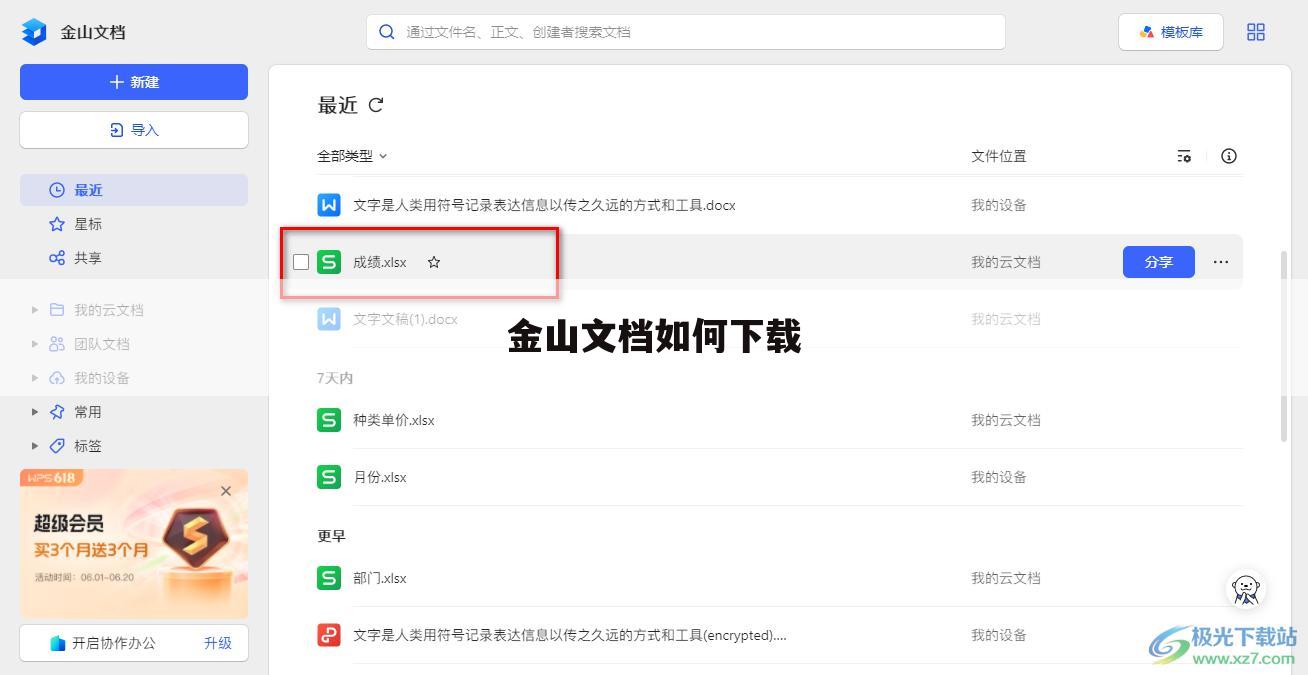The image size is (1308, 675).
Task: Open 文字是人类用符号...工具.docx file
Action: pyautogui.click(x=544, y=205)
